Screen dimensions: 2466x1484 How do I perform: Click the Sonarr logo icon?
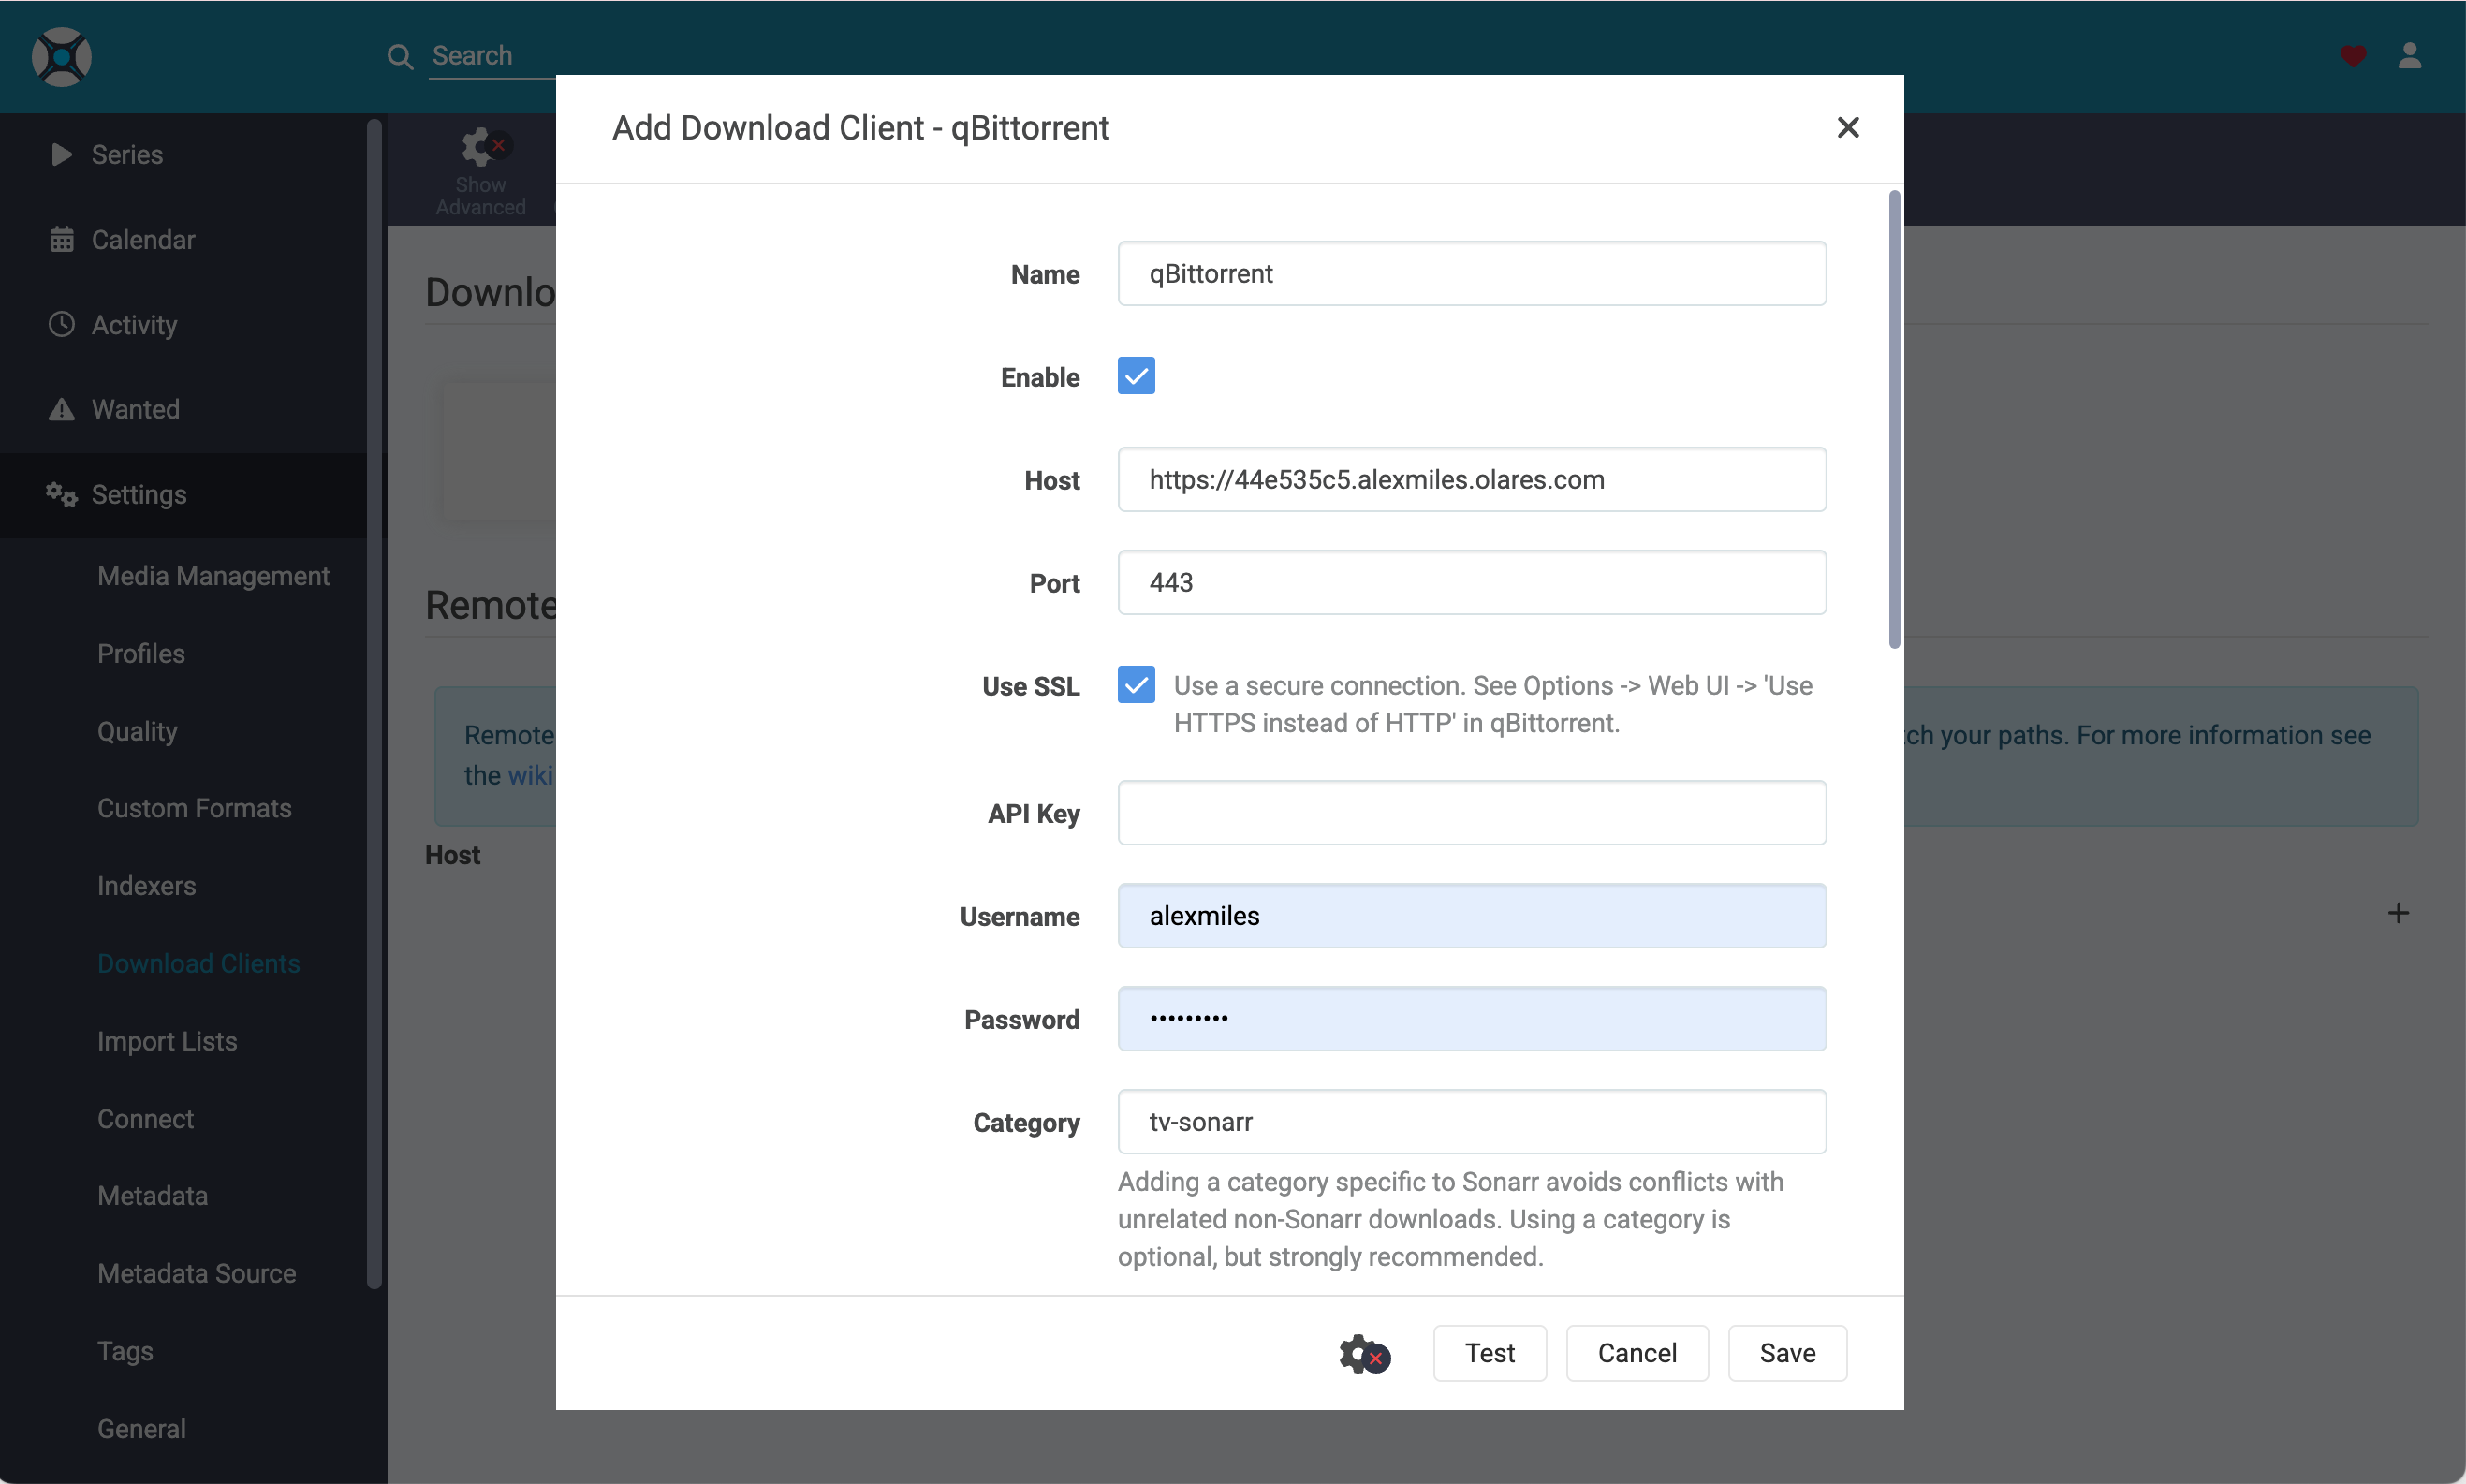62,57
